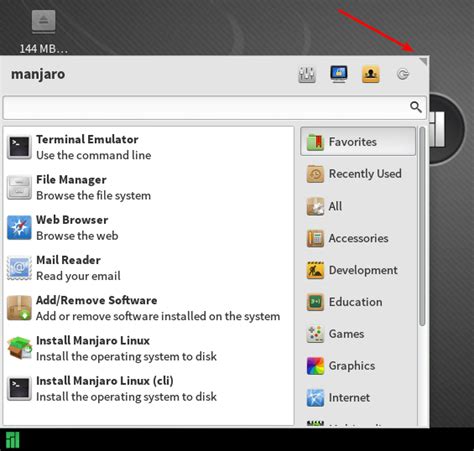
Task: Click 'Add or remove software installed on the system' text
Action: pos(158,316)
